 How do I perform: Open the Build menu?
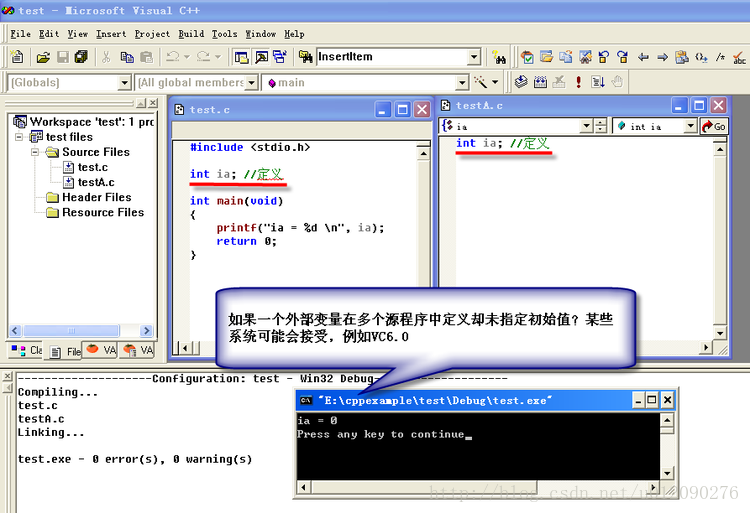pyautogui.click(x=191, y=34)
